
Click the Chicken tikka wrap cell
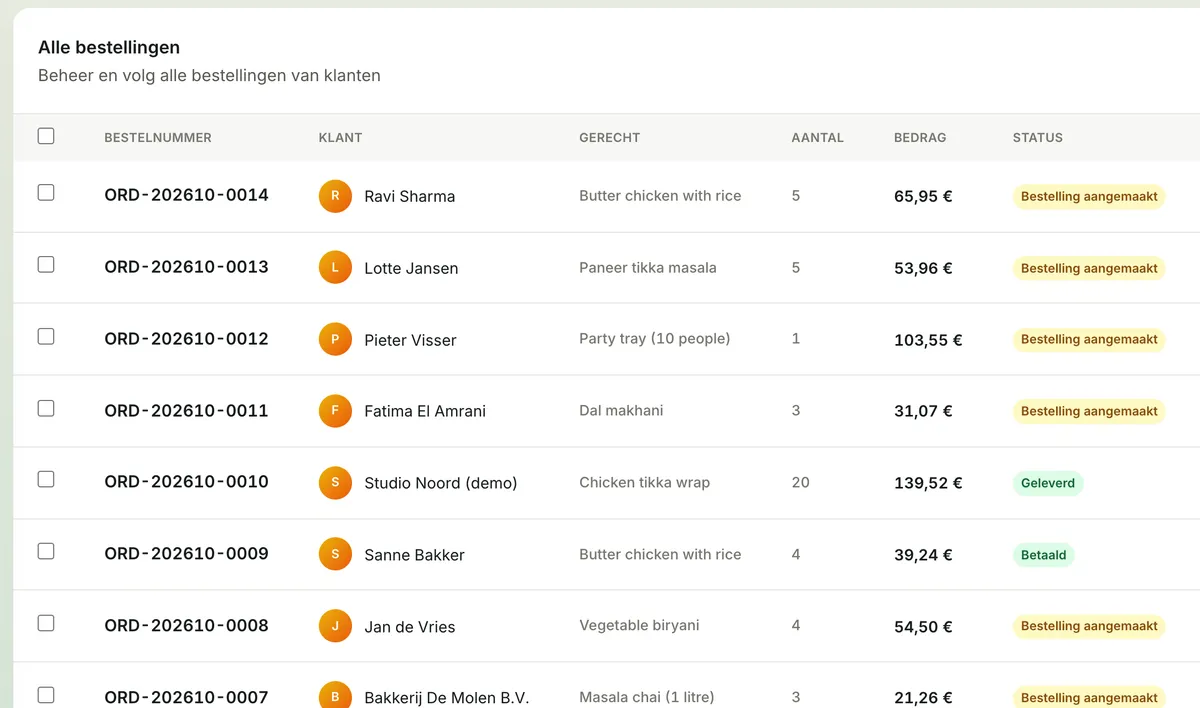tap(644, 483)
